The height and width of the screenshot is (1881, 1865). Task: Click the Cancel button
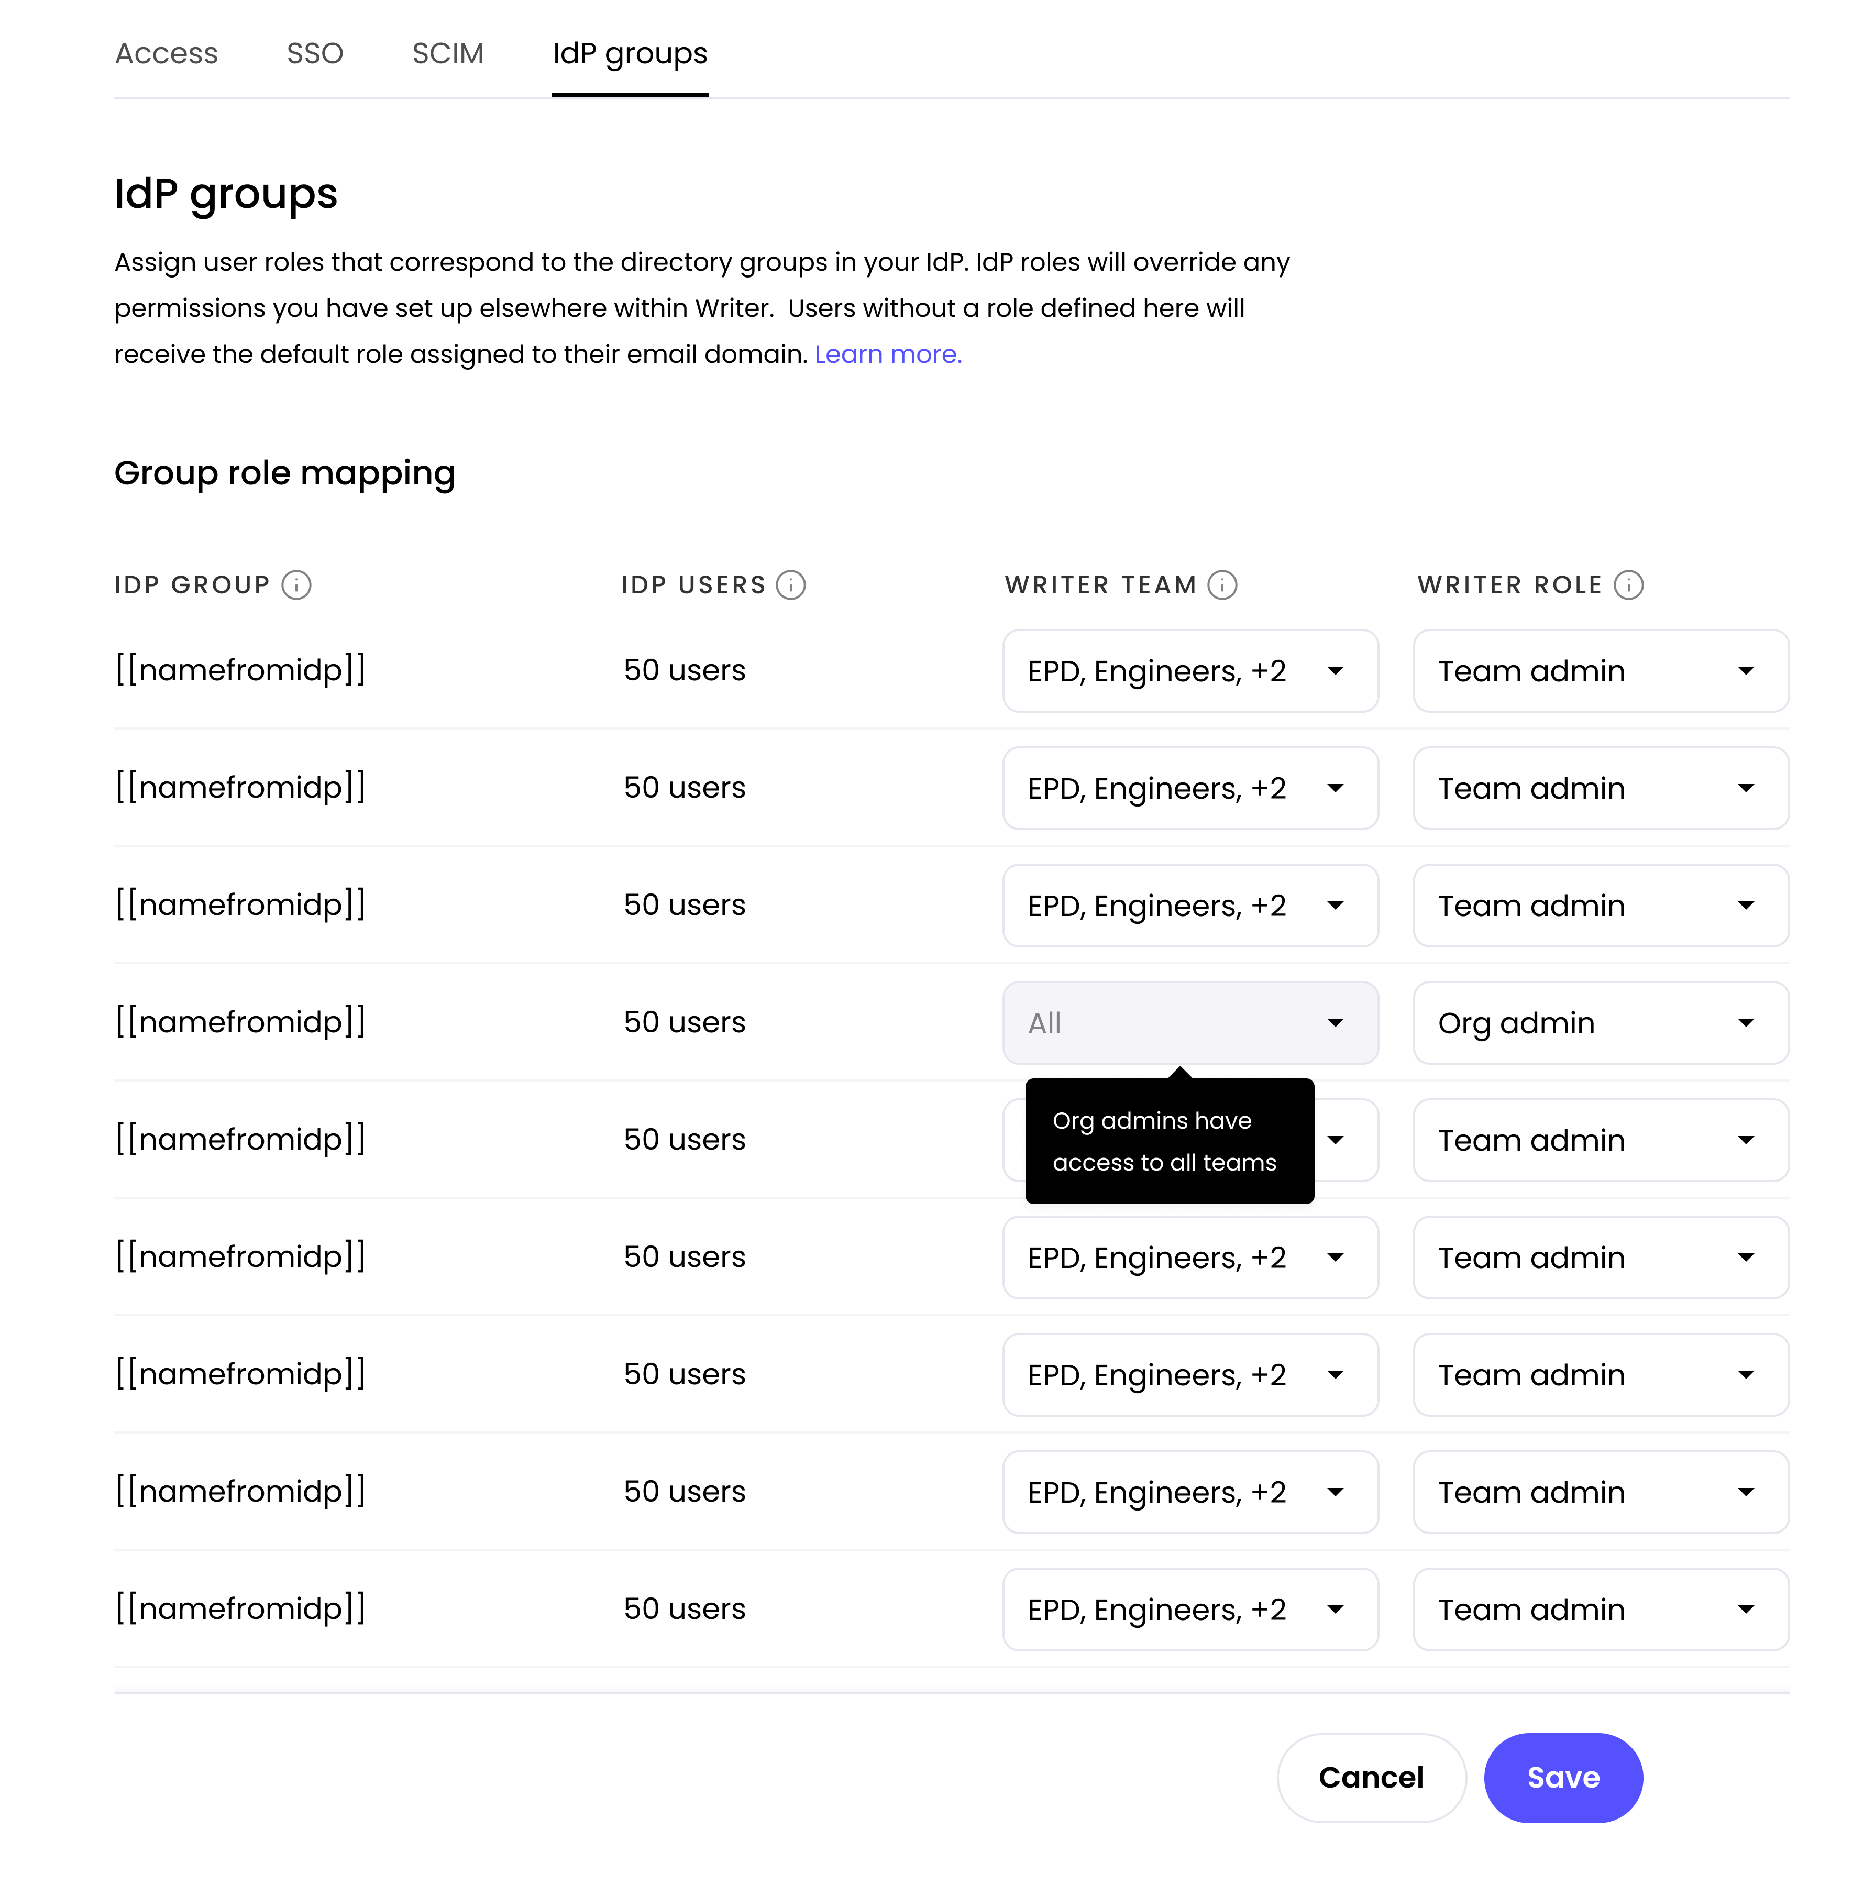[x=1371, y=1777]
